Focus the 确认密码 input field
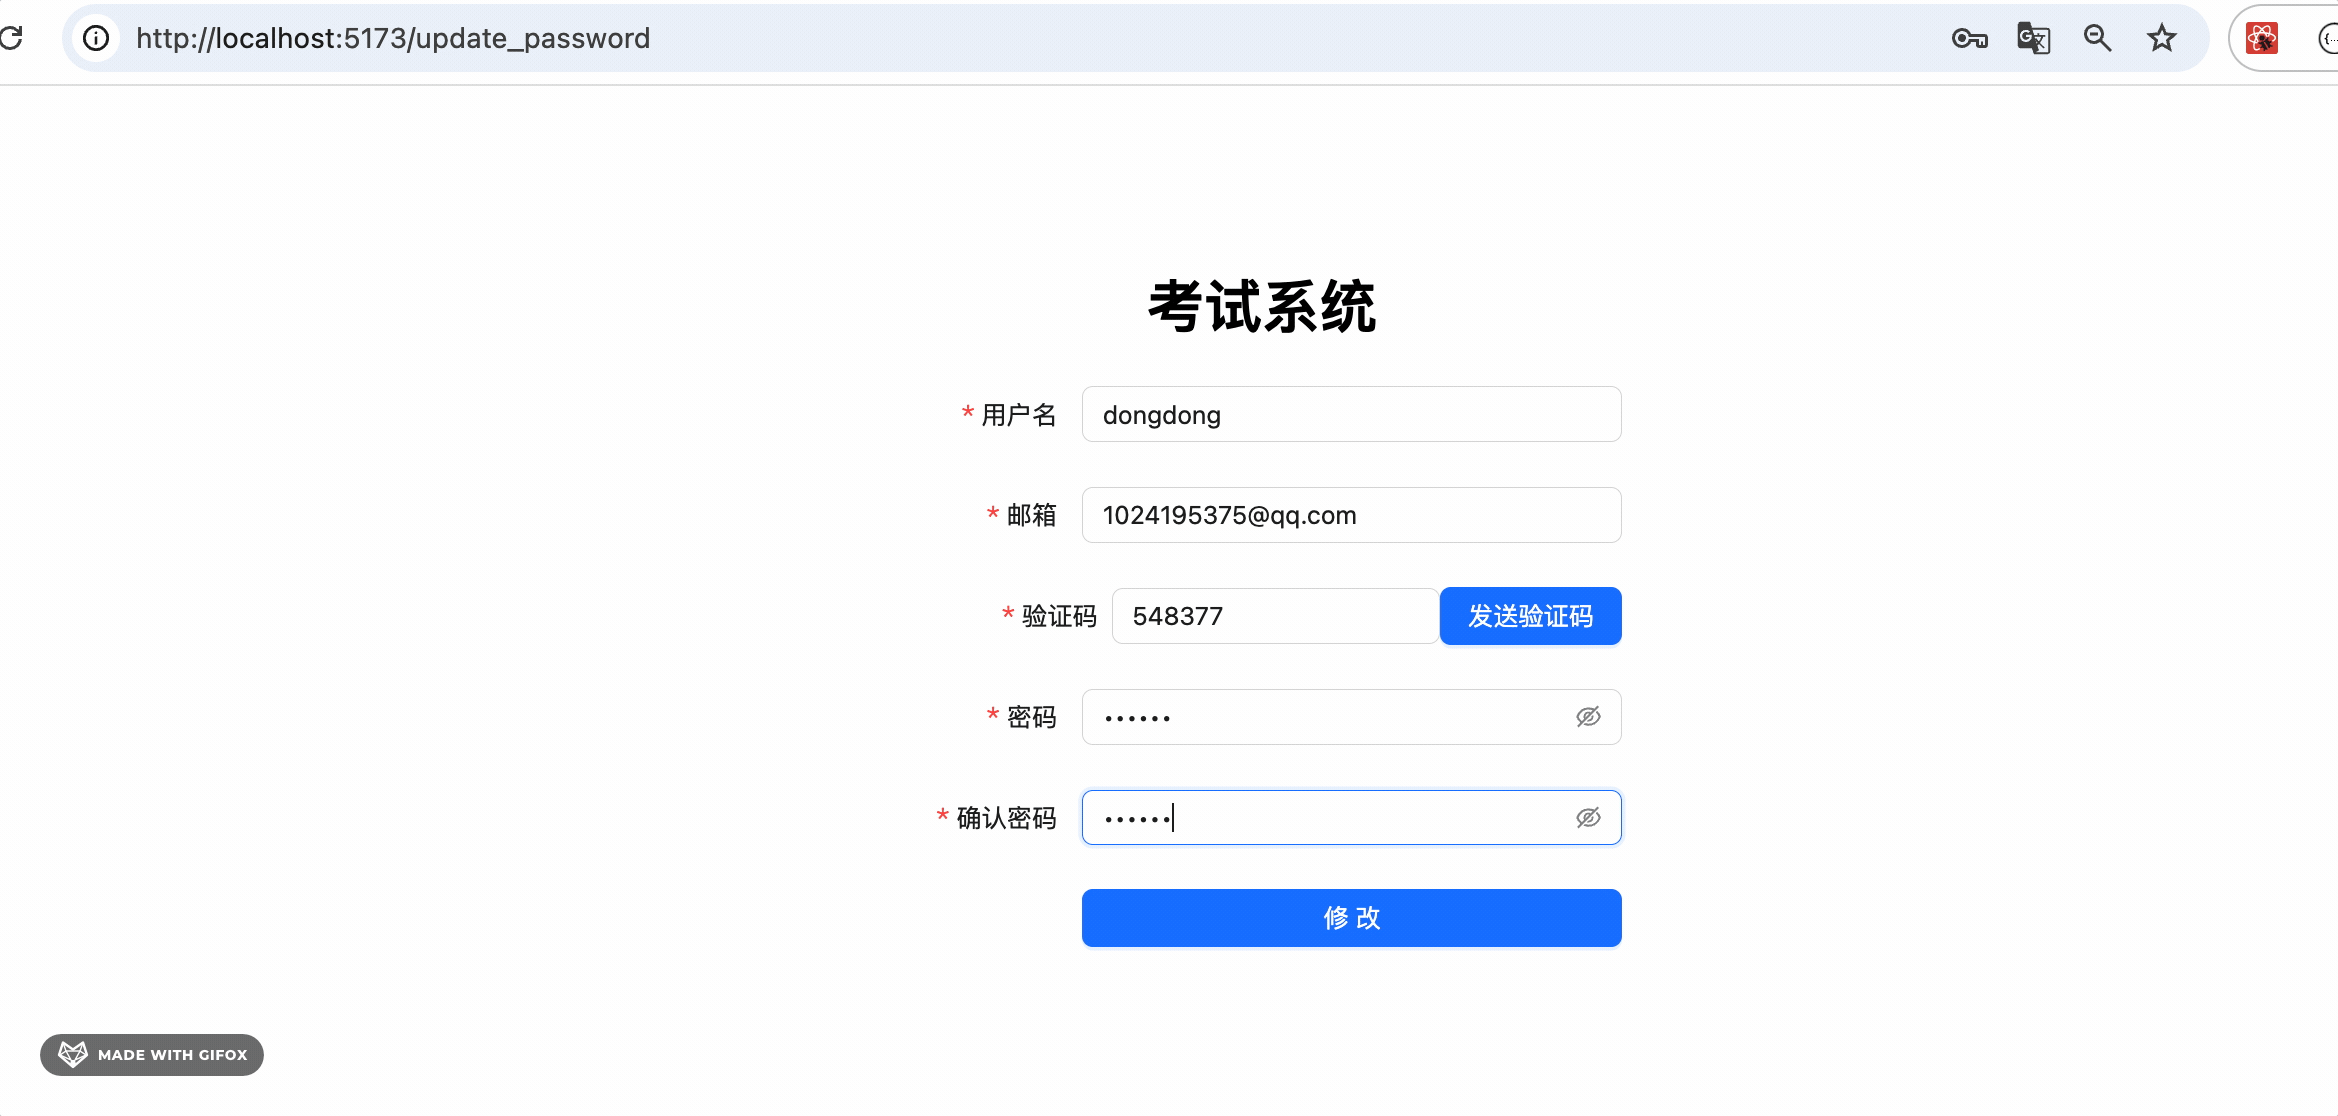 (1330, 818)
